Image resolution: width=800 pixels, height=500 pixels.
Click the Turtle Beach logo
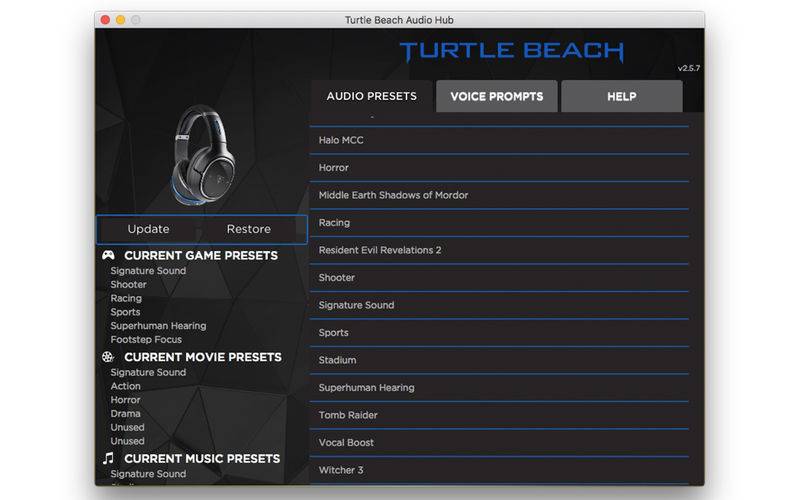pyautogui.click(x=511, y=52)
